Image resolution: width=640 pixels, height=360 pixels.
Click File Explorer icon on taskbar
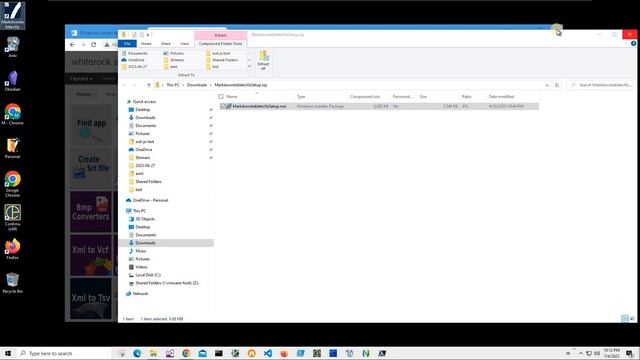pyautogui.click(x=153, y=353)
